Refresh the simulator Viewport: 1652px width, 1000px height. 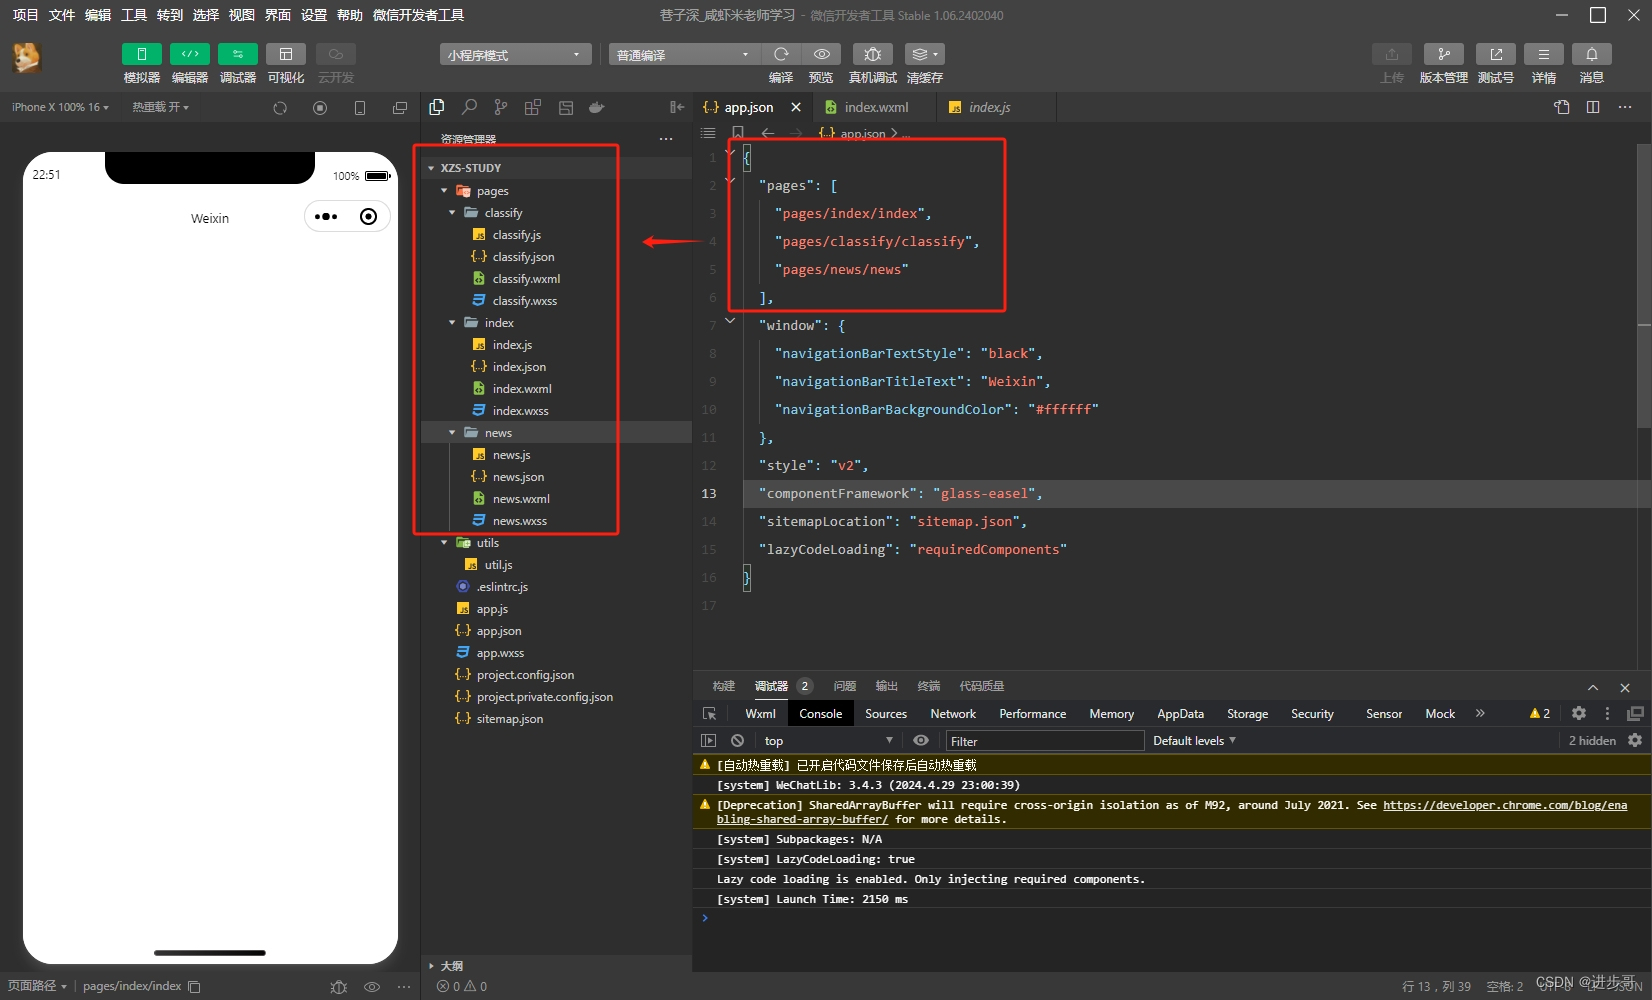[x=280, y=108]
